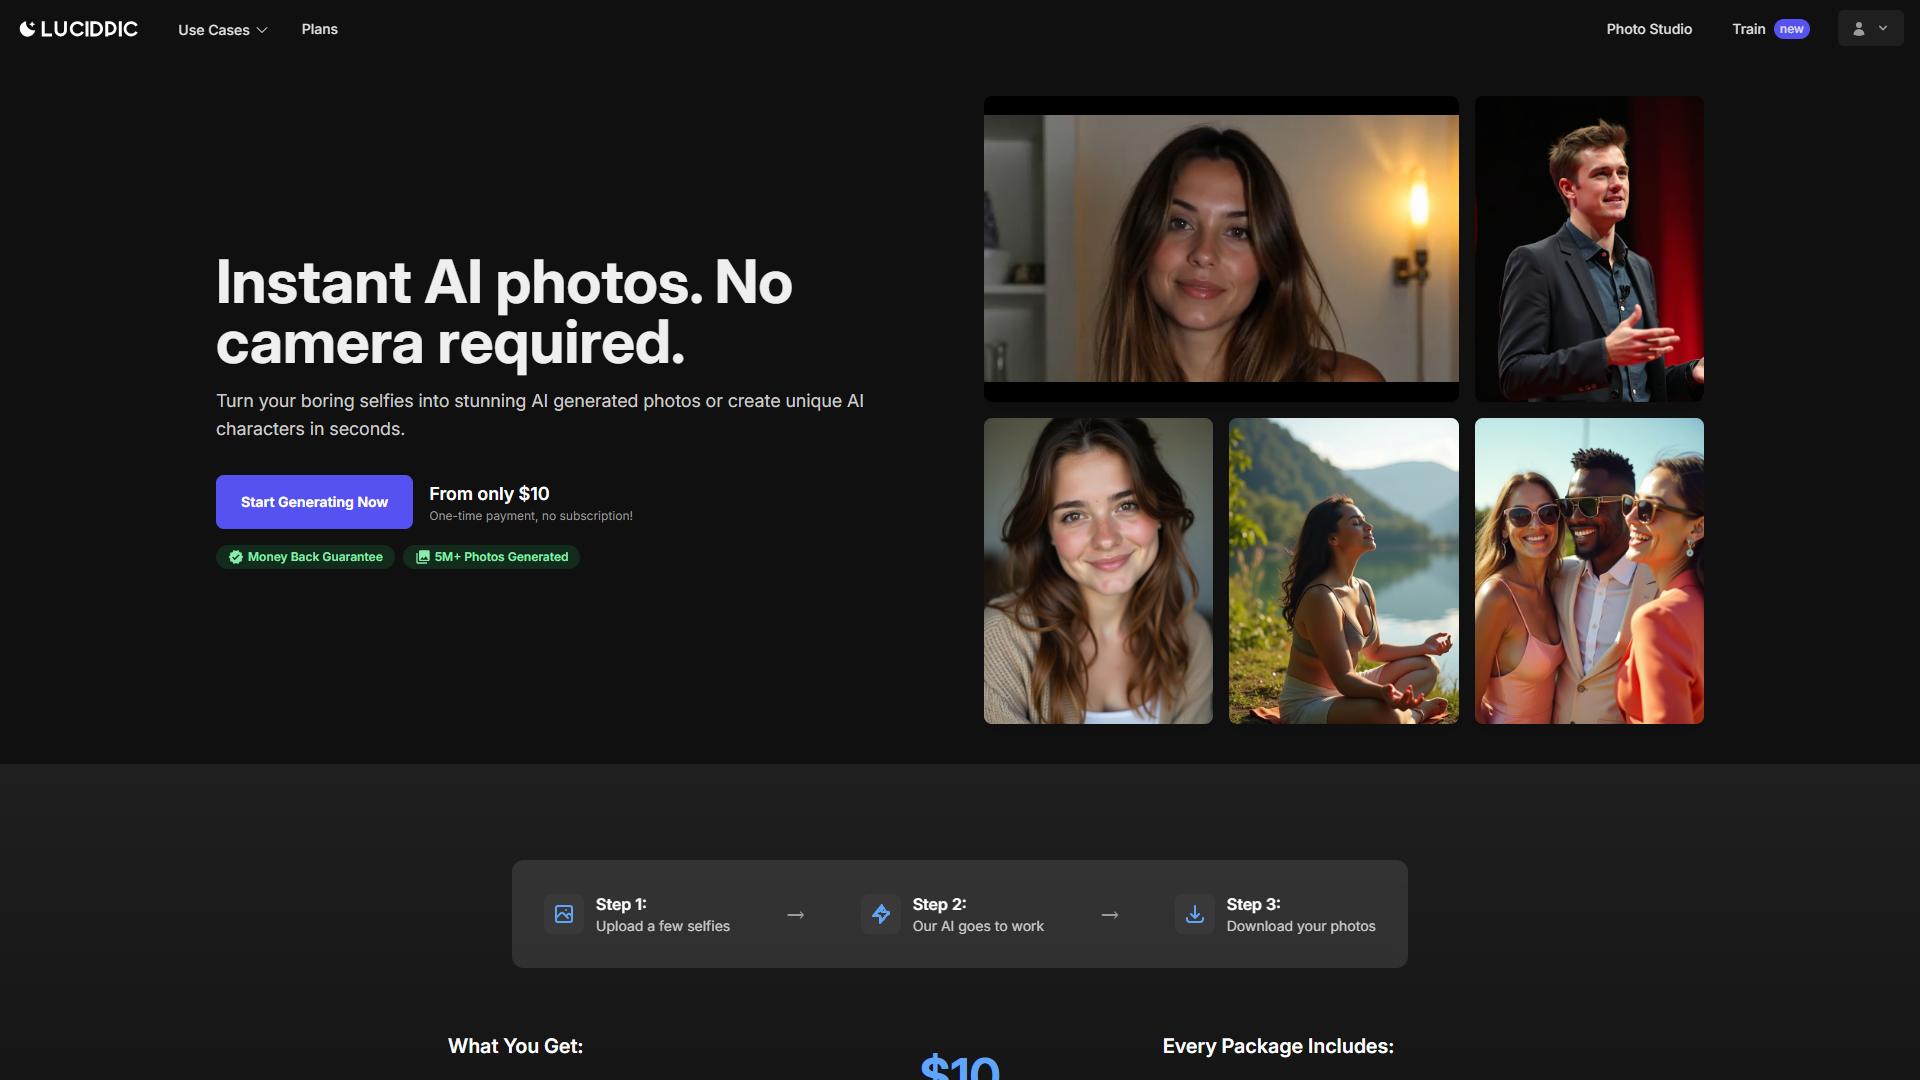
Task: Open the man in suit speaker photo
Action: pos(1589,249)
